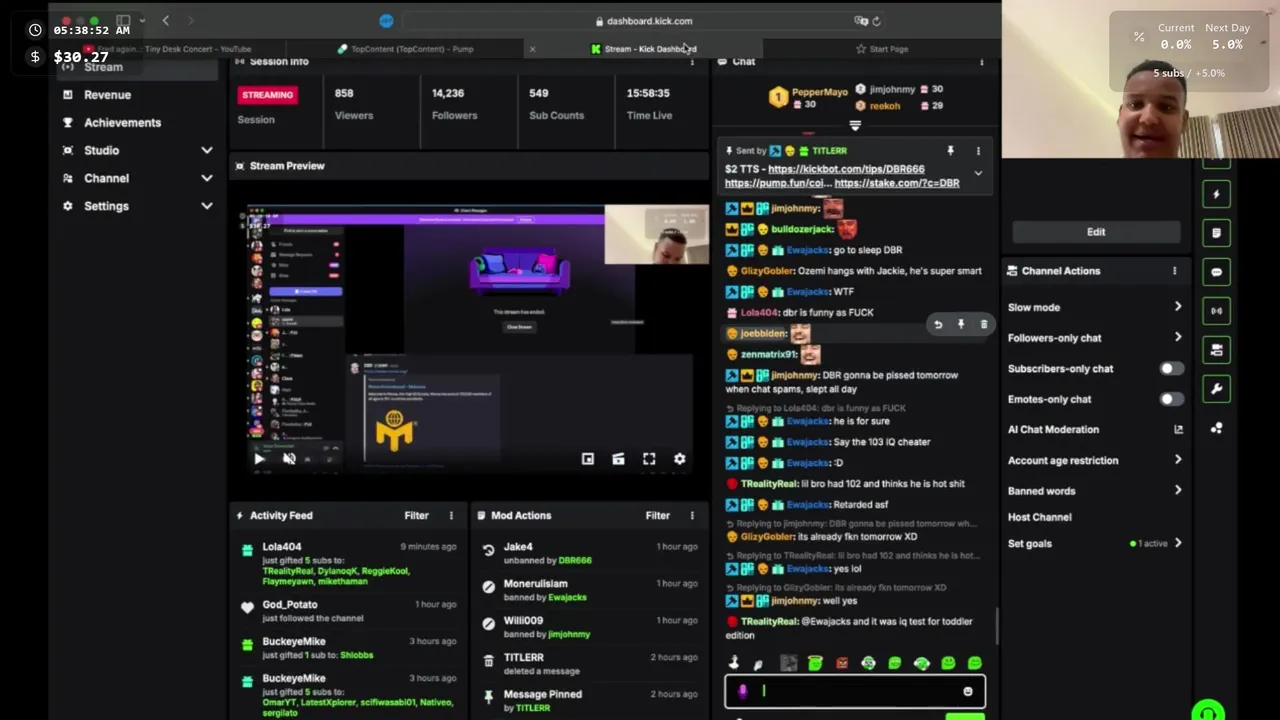
Task: Open the broadcast signal widget in right rail
Action: (x=1216, y=311)
